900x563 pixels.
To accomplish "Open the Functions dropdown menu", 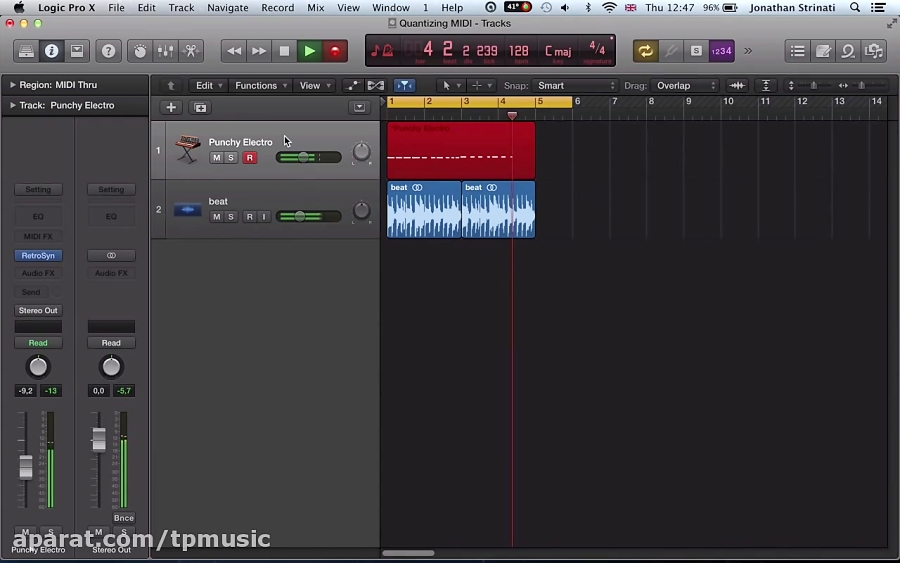I will (x=261, y=86).
